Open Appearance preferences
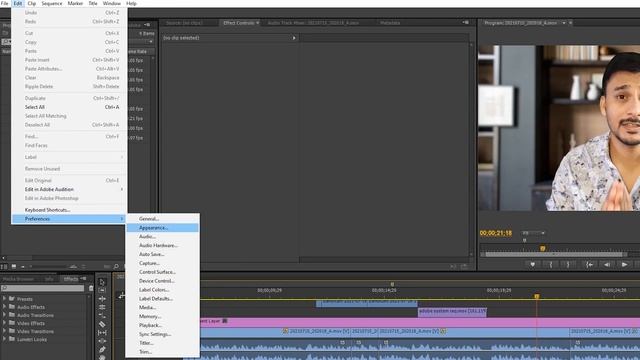The image size is (640, 360). (163, 228)
